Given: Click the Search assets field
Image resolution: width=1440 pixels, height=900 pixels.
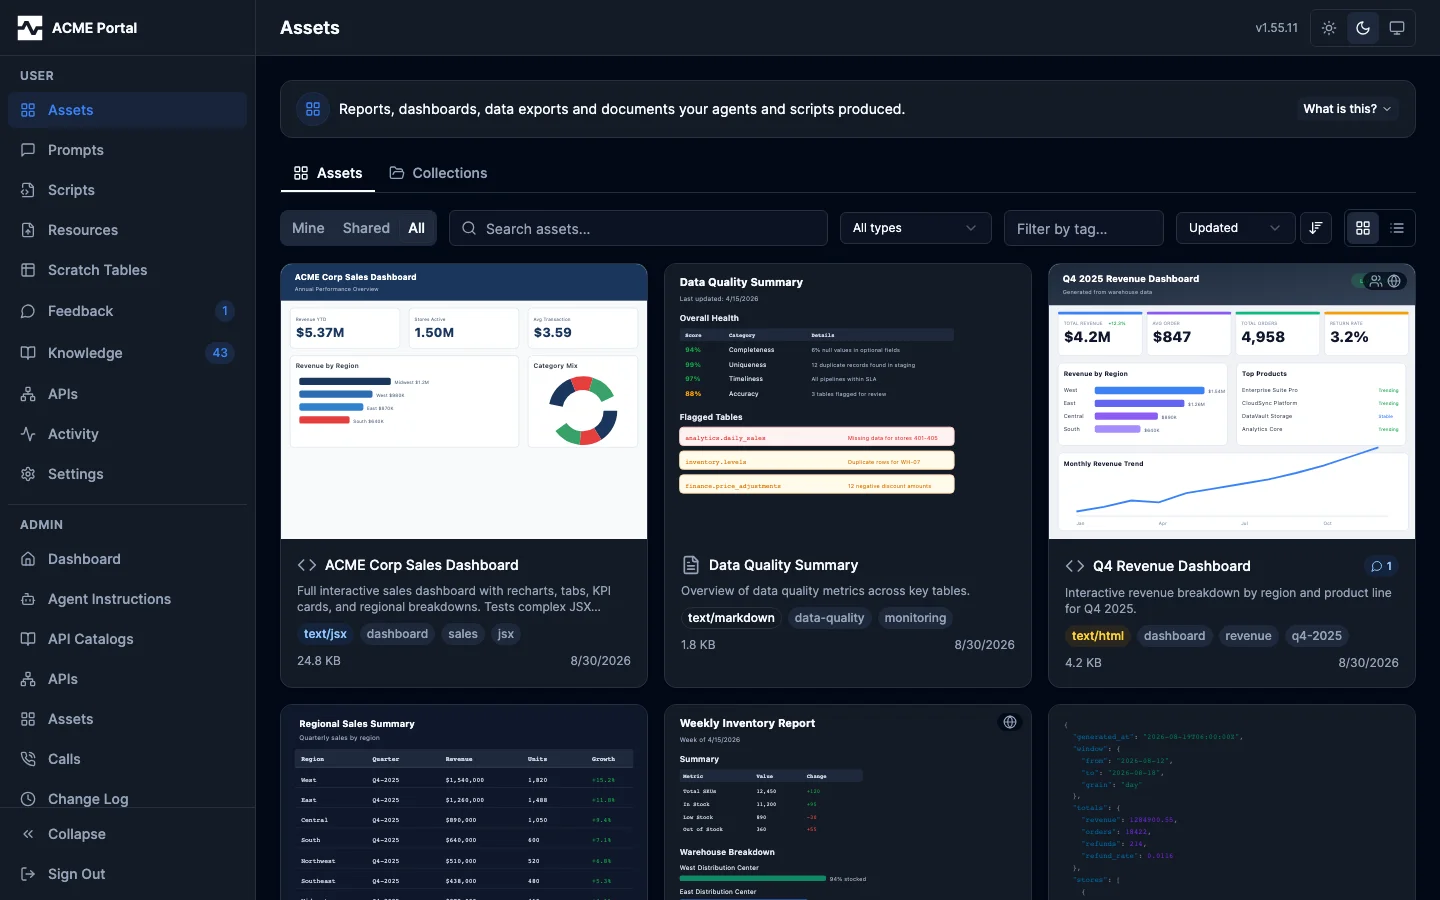Looking at the screenshot, I should (x=638, y=228).
